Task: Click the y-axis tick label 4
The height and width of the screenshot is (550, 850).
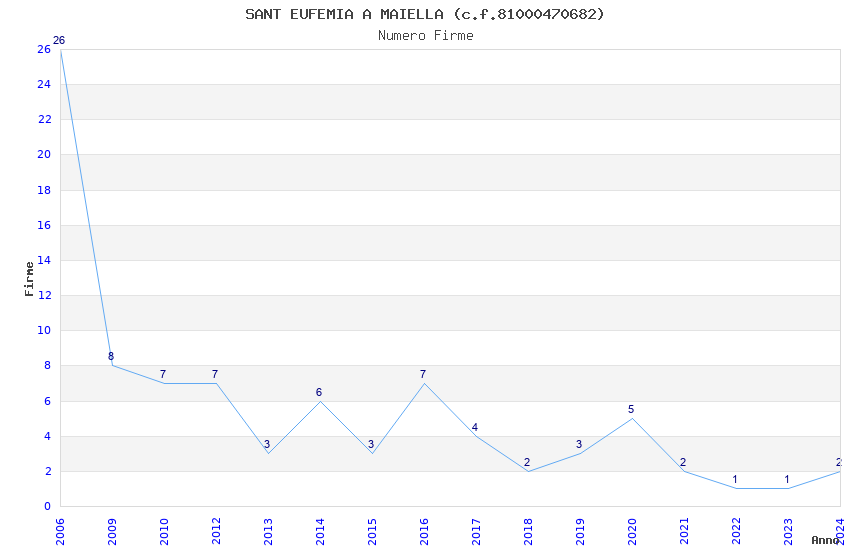Action: (x=48, y=436)
